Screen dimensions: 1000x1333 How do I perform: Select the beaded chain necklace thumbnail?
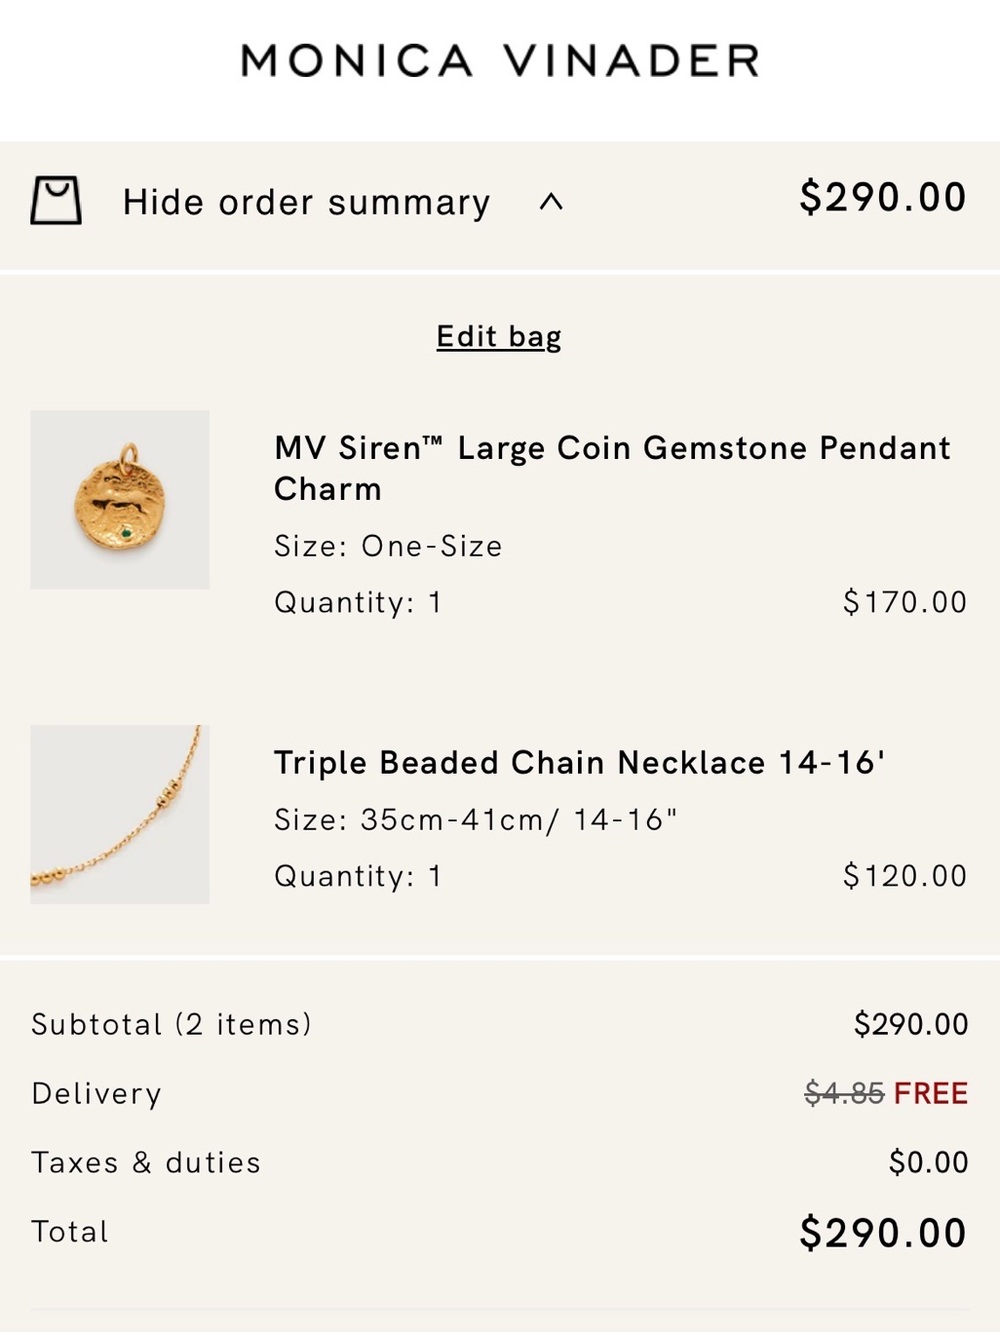point(120,814)
